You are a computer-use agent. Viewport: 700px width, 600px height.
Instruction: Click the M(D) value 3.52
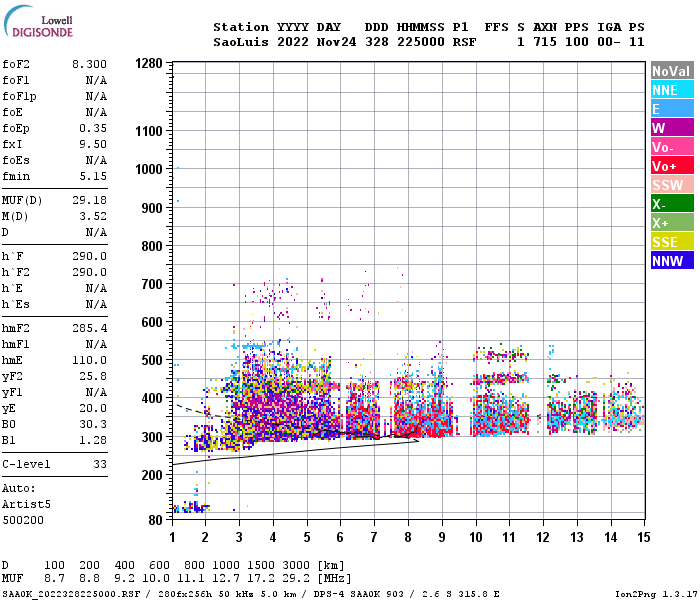pyautogui.click(x=93, y=217)
